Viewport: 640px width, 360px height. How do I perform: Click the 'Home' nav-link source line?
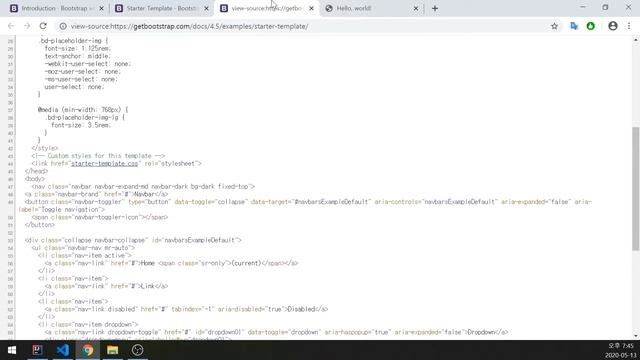(171, 263)
